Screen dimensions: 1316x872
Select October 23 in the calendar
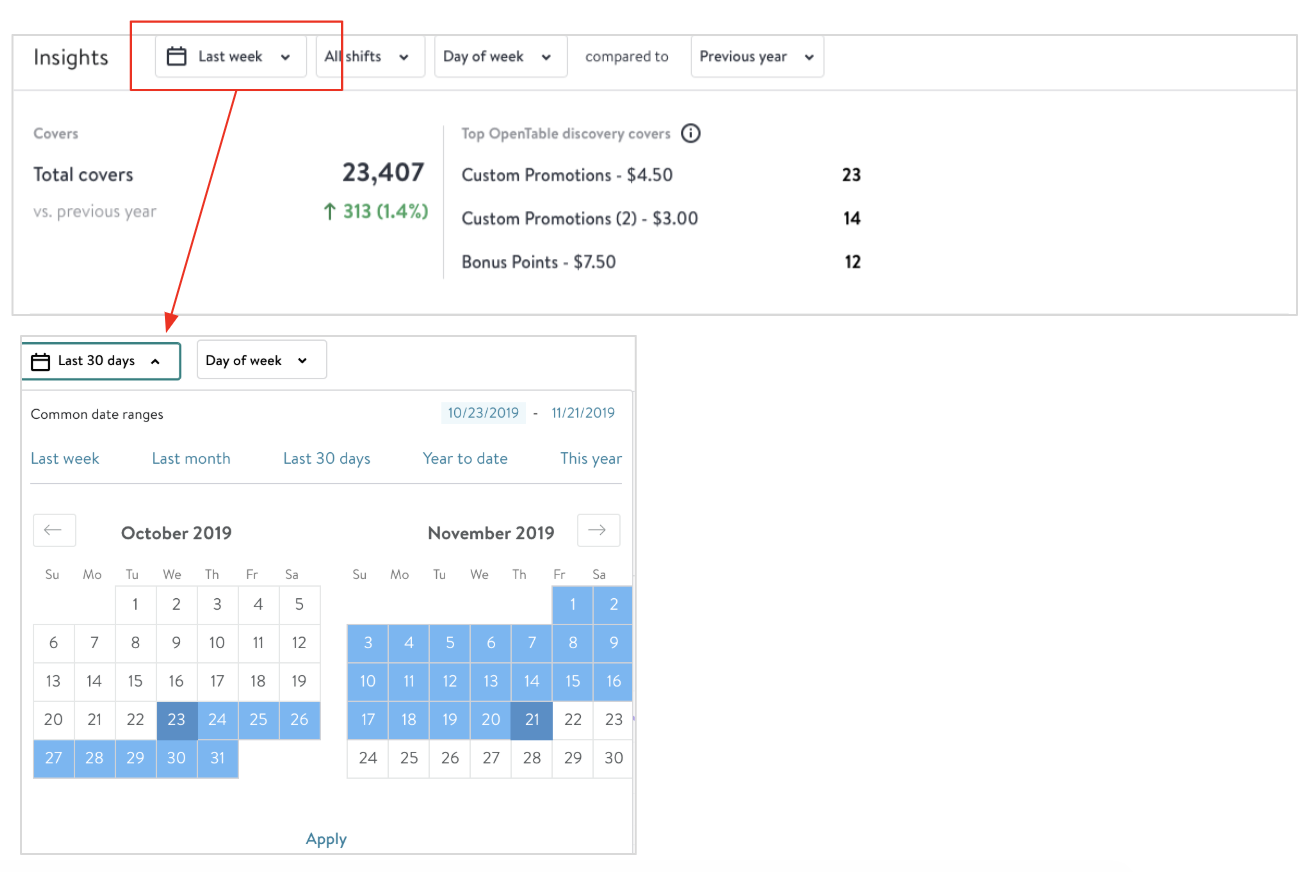pyautogui.click(x=176, y=720)
